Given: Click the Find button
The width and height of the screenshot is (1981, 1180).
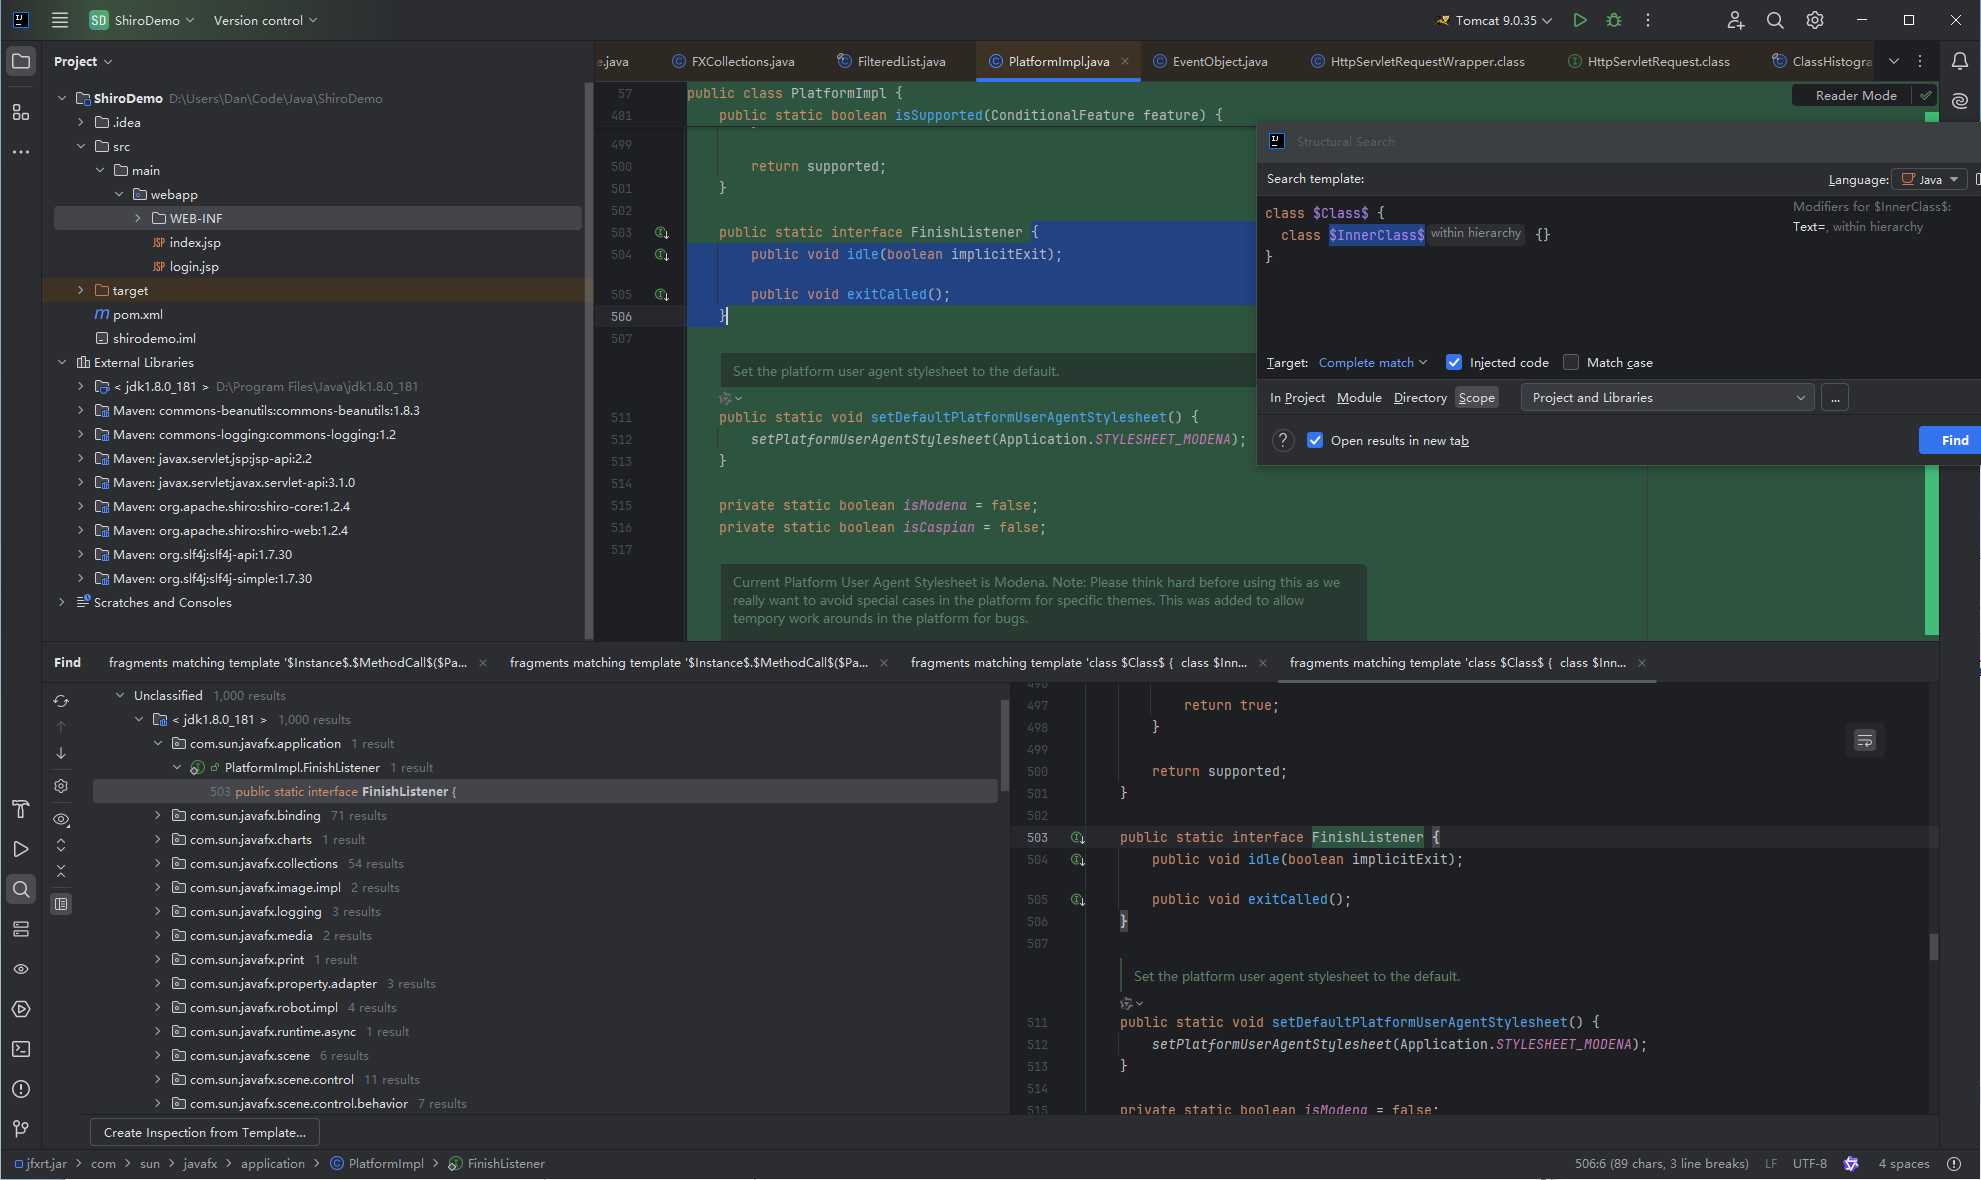Looking at the screenshot, I should [1950, 440].
